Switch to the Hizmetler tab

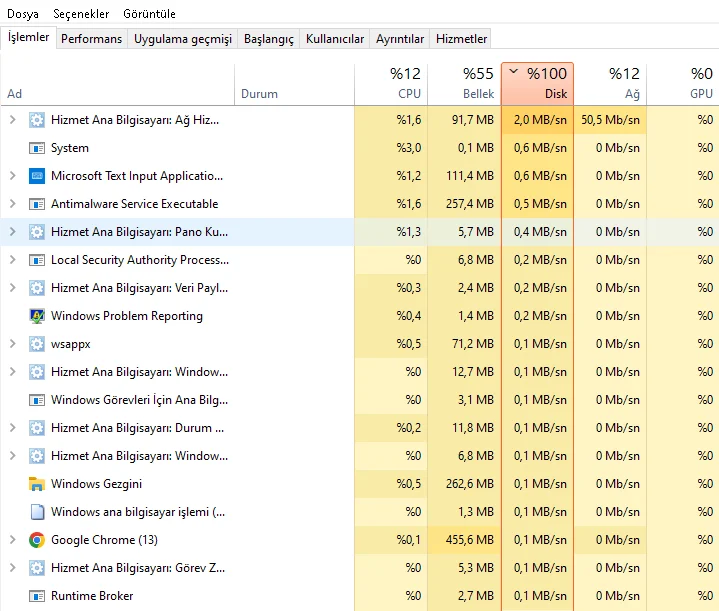pos(461,39)
